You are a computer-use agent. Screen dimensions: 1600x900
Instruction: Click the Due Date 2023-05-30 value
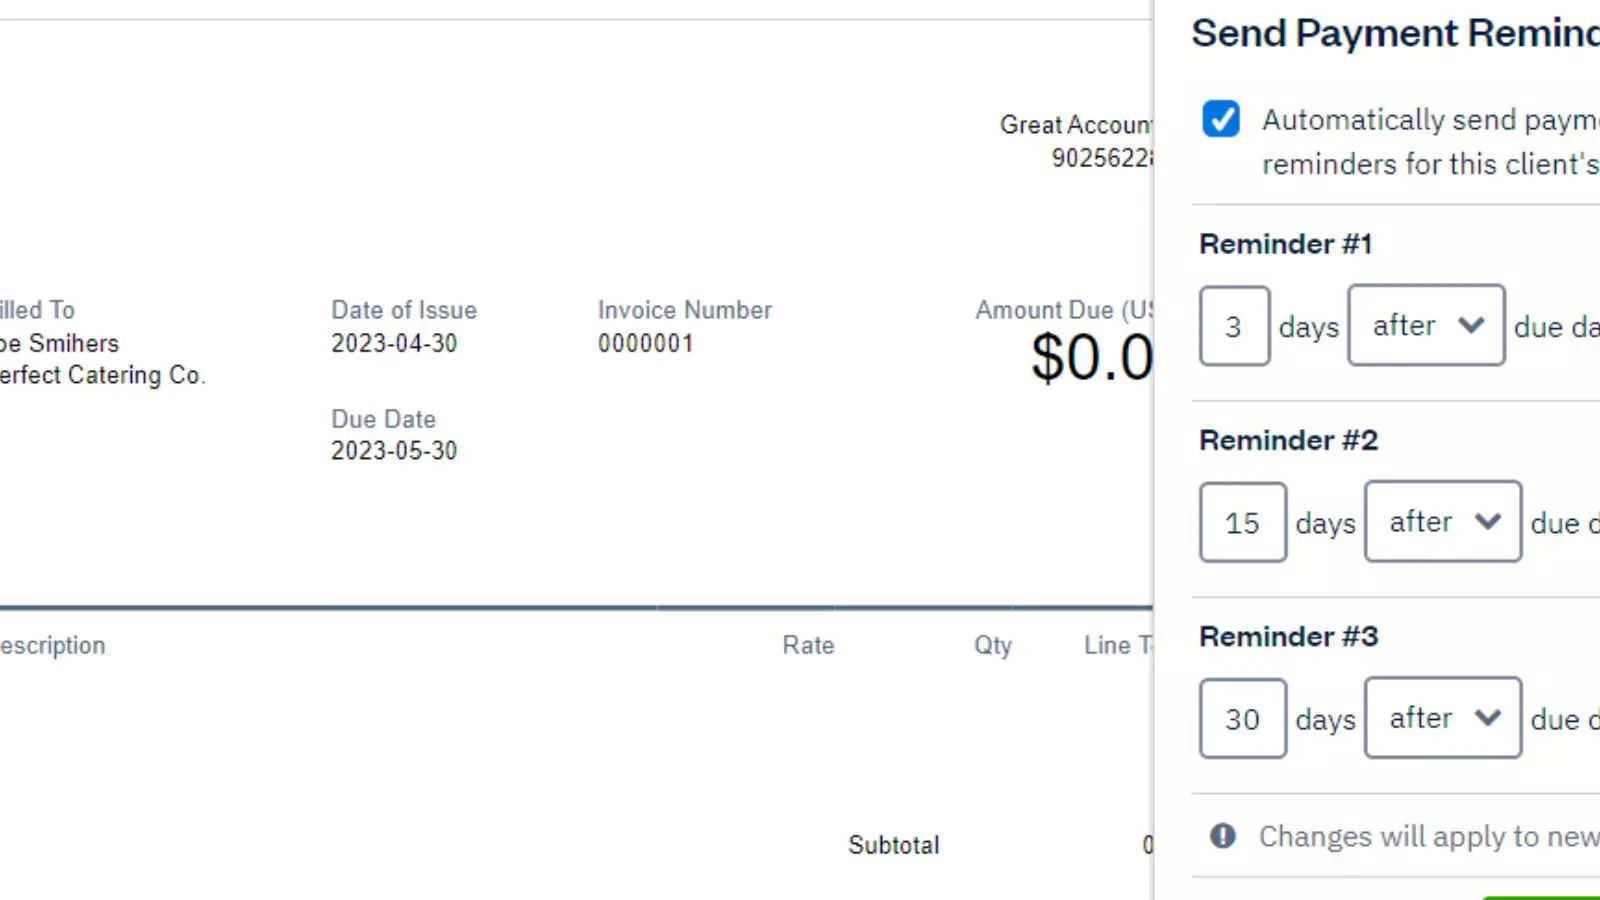click(394, 451)
